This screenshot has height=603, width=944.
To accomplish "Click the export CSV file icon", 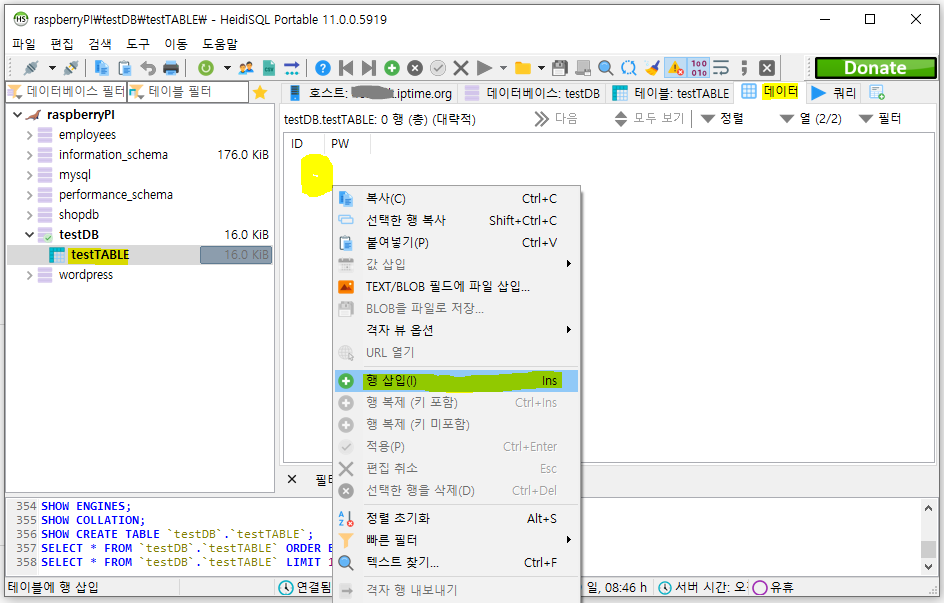I will (269, 68).
